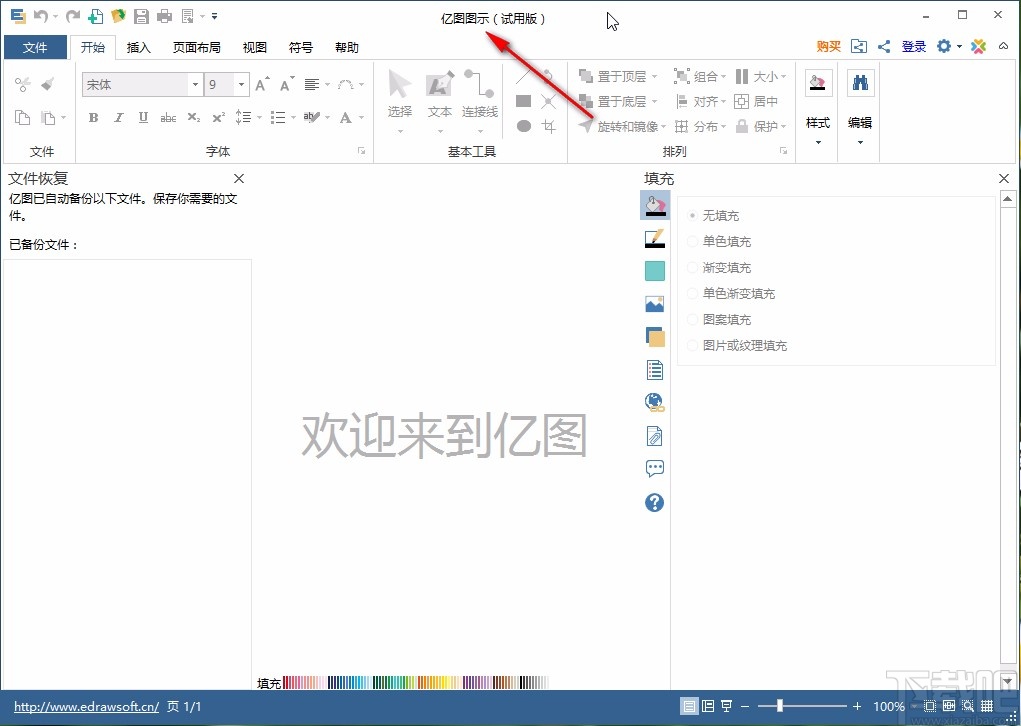Open the picture icon in fill sidebar
The width and height of the screenshot is (1021, 726).
[x=654, y=304]
